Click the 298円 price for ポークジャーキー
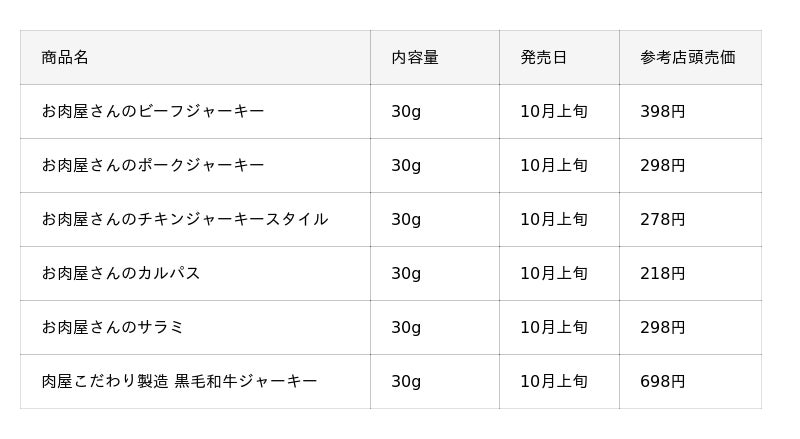This screenshot has width=800, height=439. [663, 166]
